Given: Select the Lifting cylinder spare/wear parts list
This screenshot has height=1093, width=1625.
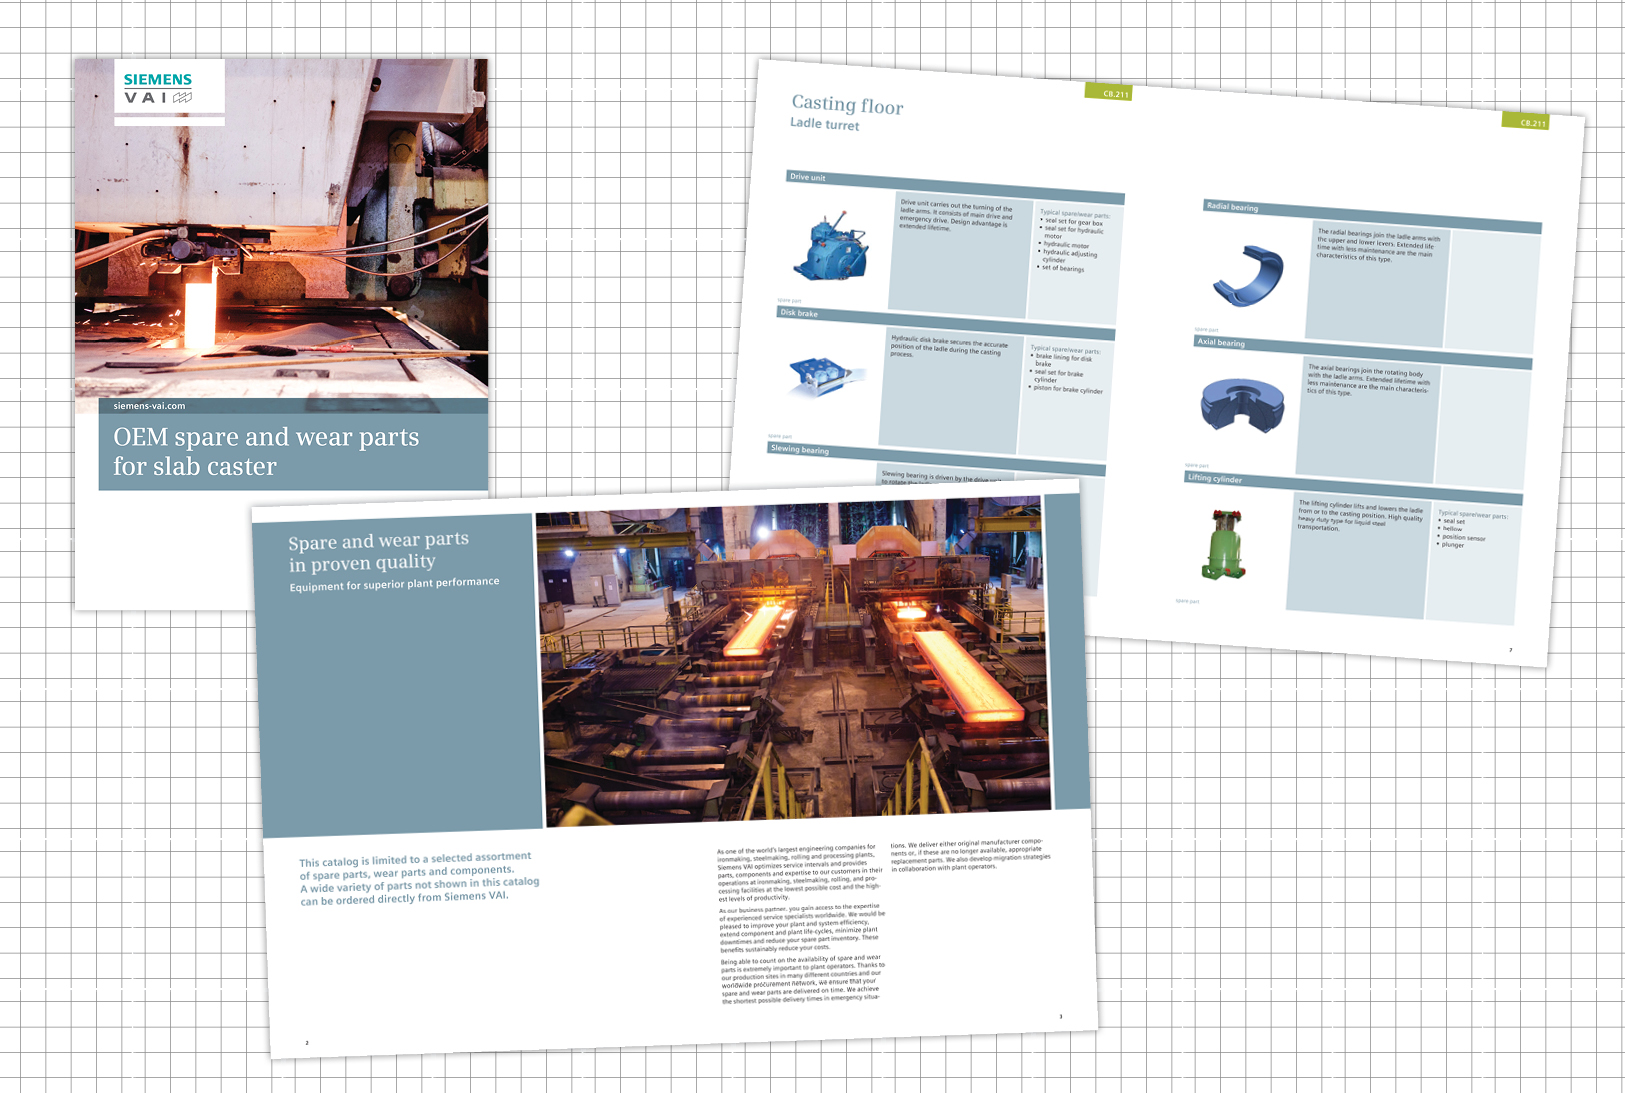Looking at the screenshot, I should tap(1472, 530).
